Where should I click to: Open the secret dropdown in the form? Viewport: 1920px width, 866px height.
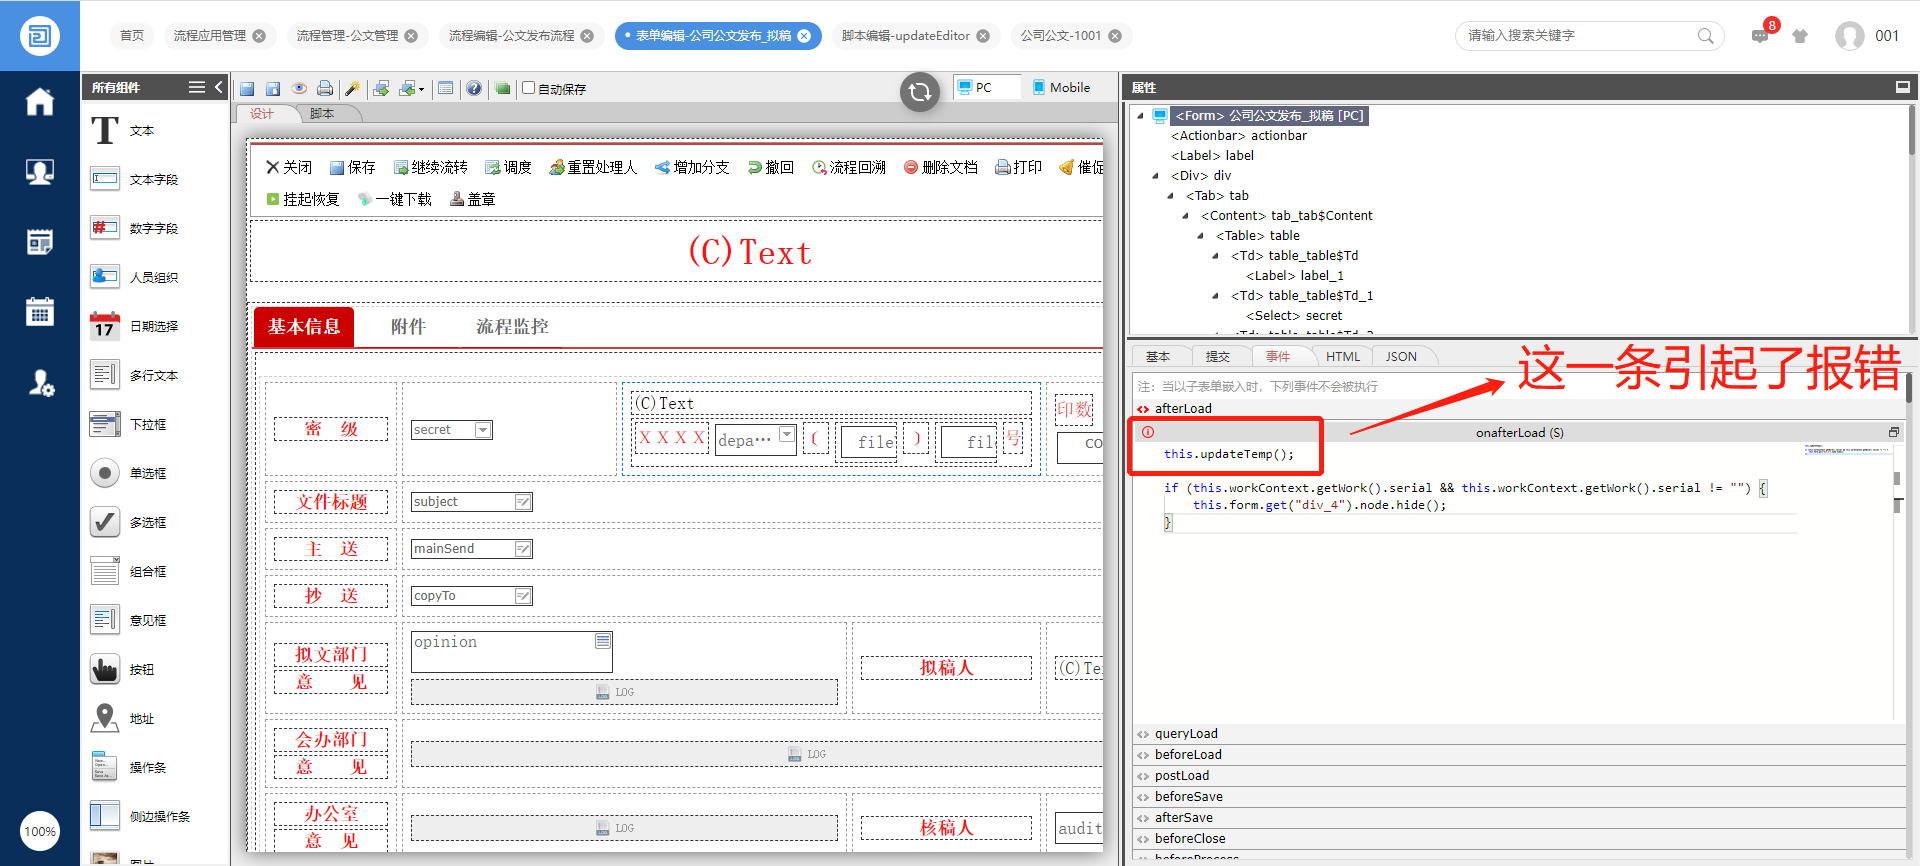(483, 430)
